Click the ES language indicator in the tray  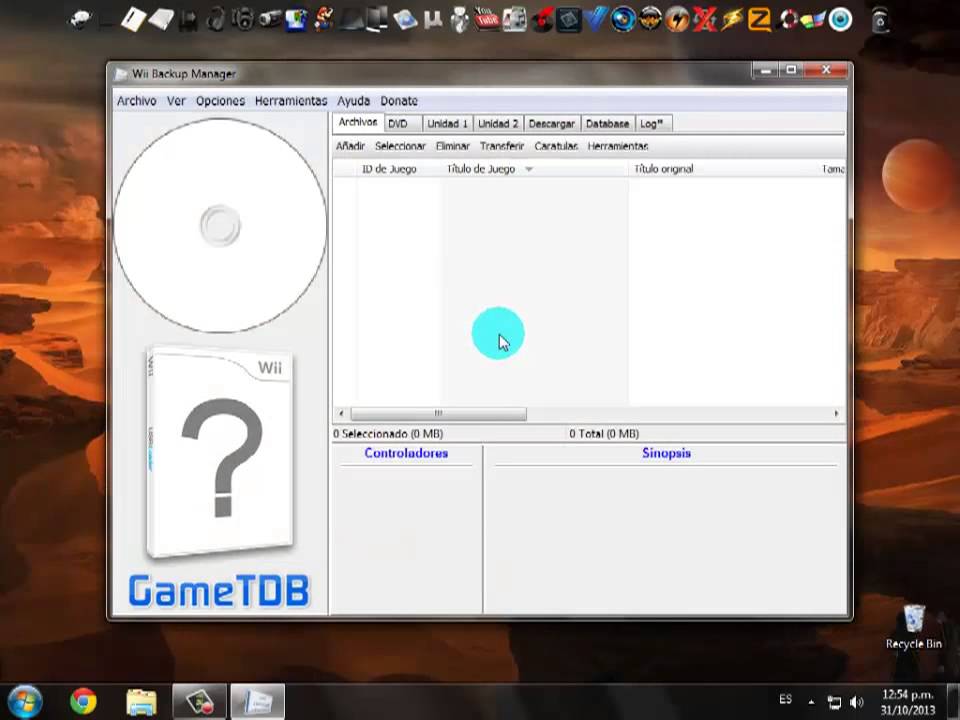pos(786,699)
